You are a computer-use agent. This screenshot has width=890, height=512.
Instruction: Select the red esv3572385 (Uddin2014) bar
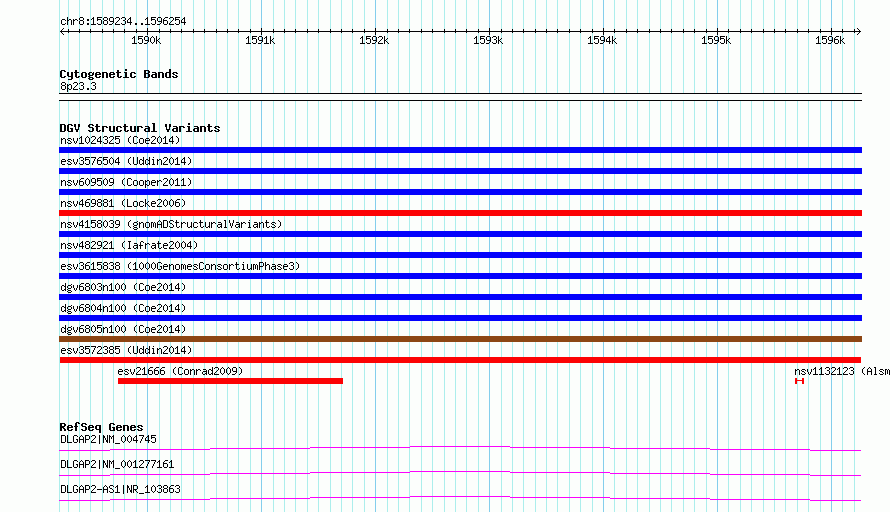[x=460, y=360]
